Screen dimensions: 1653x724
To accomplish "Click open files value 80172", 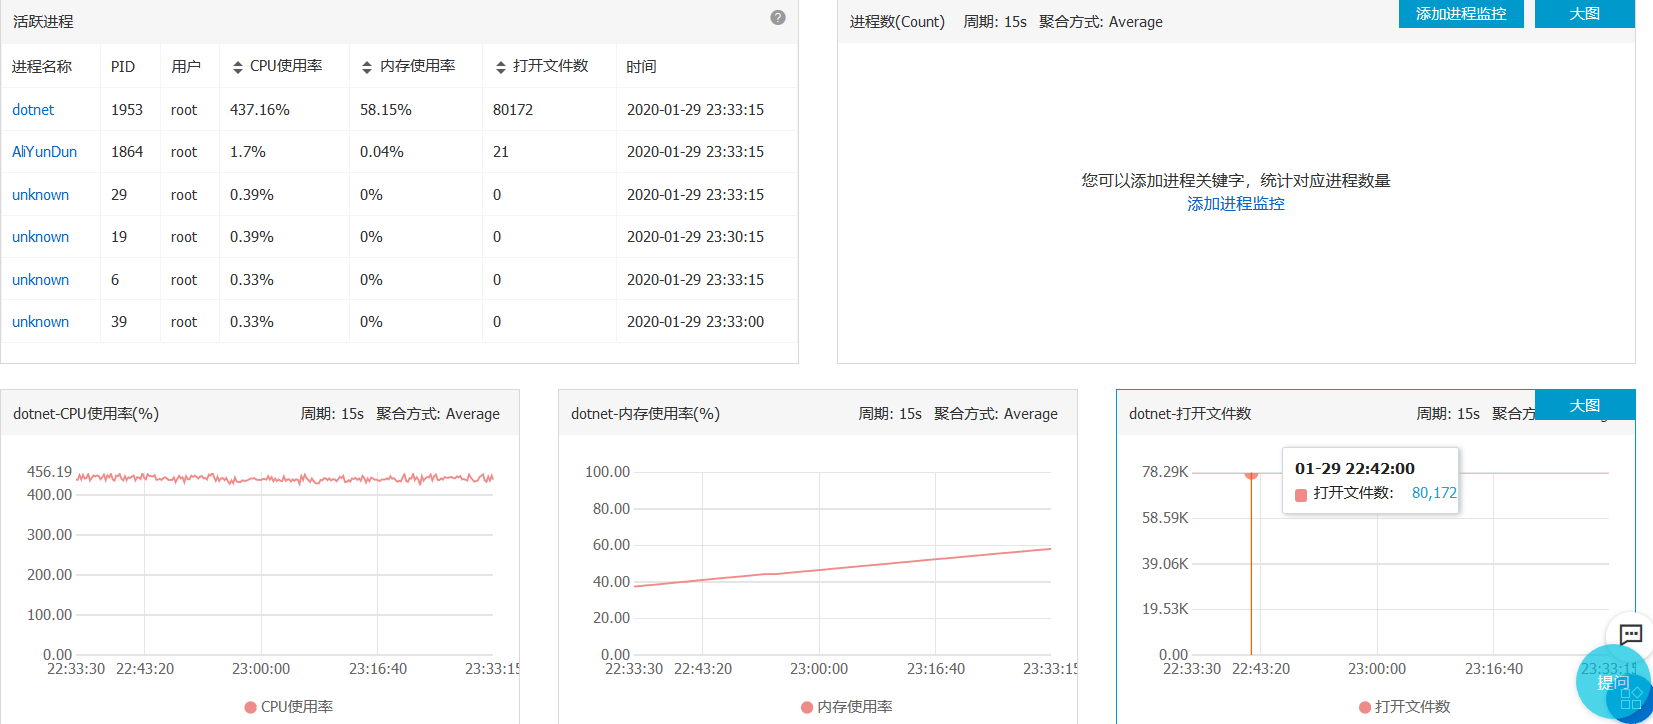I will 513,110.
